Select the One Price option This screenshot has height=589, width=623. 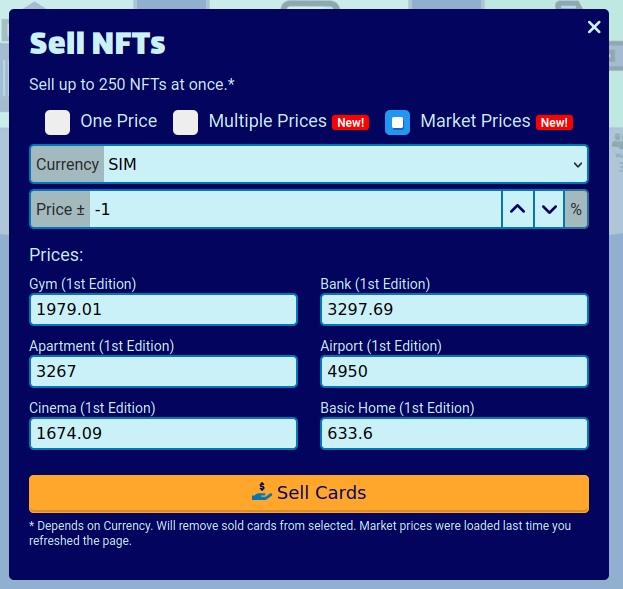pyautogui.click(x=58, y=122)
